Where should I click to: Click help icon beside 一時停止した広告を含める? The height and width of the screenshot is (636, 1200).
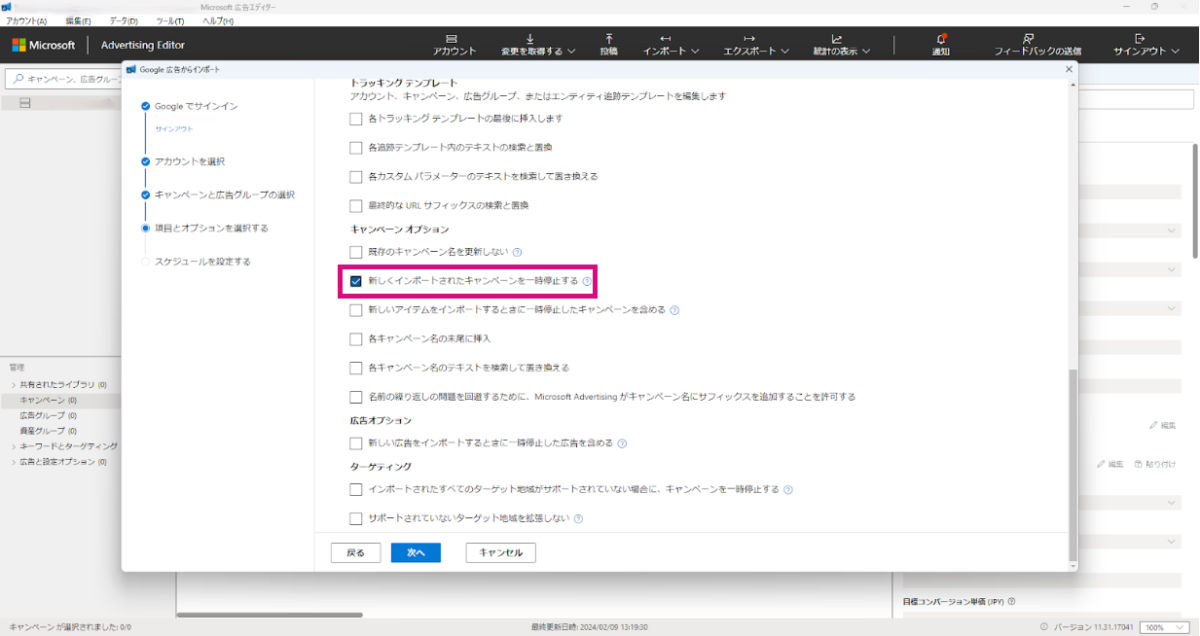pyautogui.click(x=622, y=443)
